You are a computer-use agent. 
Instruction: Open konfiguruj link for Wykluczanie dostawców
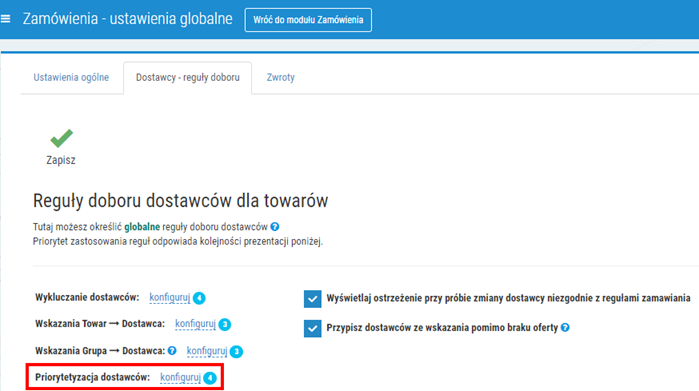[x=169, y=297]
